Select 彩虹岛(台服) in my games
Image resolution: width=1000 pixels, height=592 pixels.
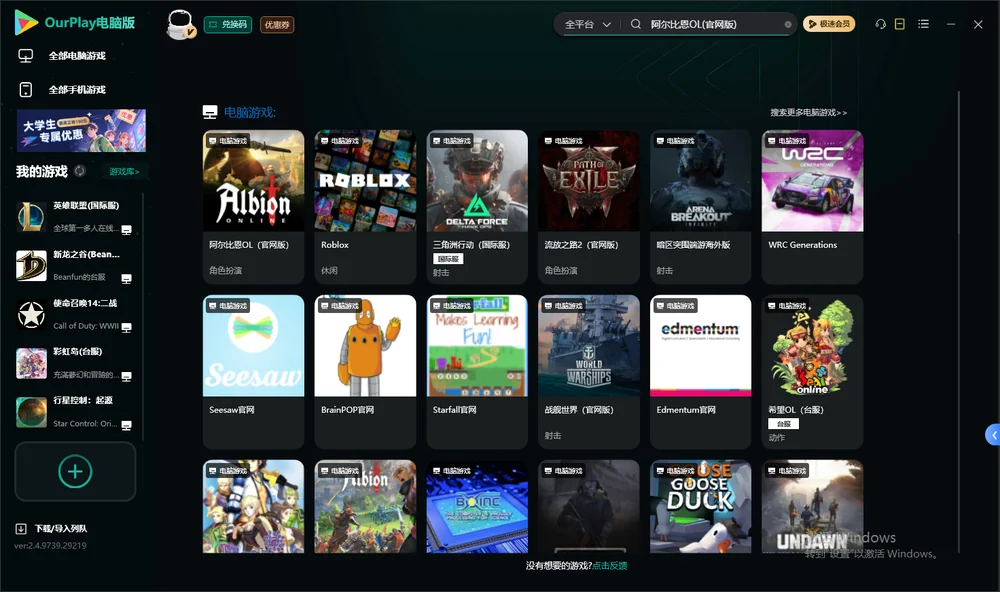tap(77, 363)
